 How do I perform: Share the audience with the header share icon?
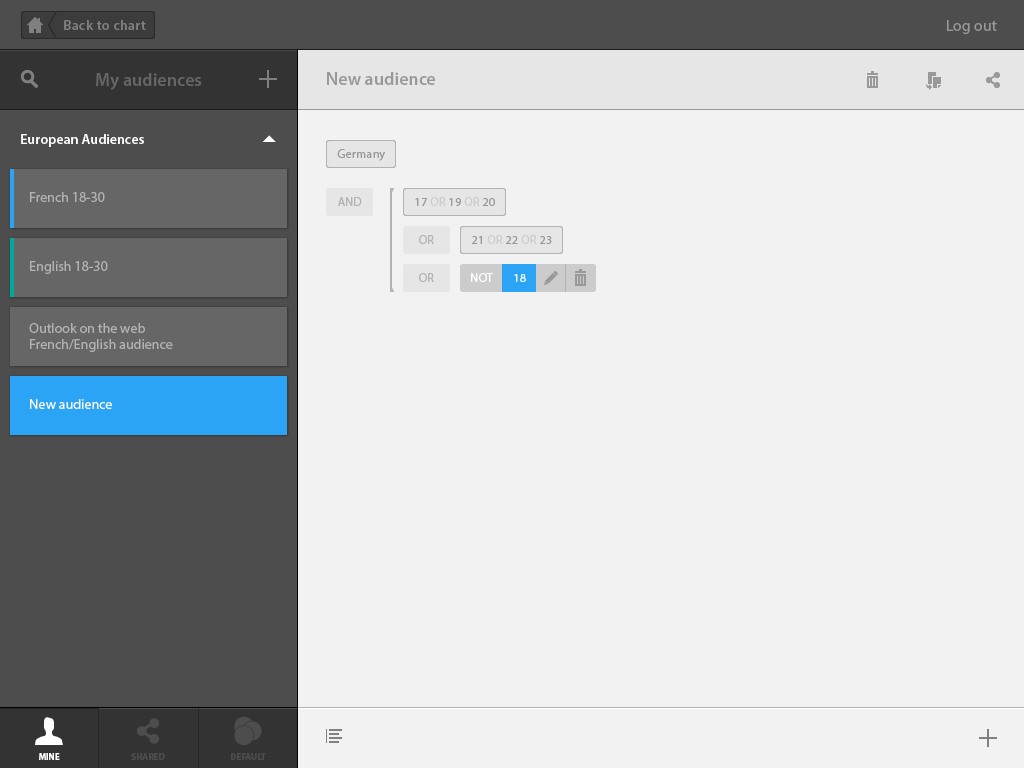(x=993, y=80)
